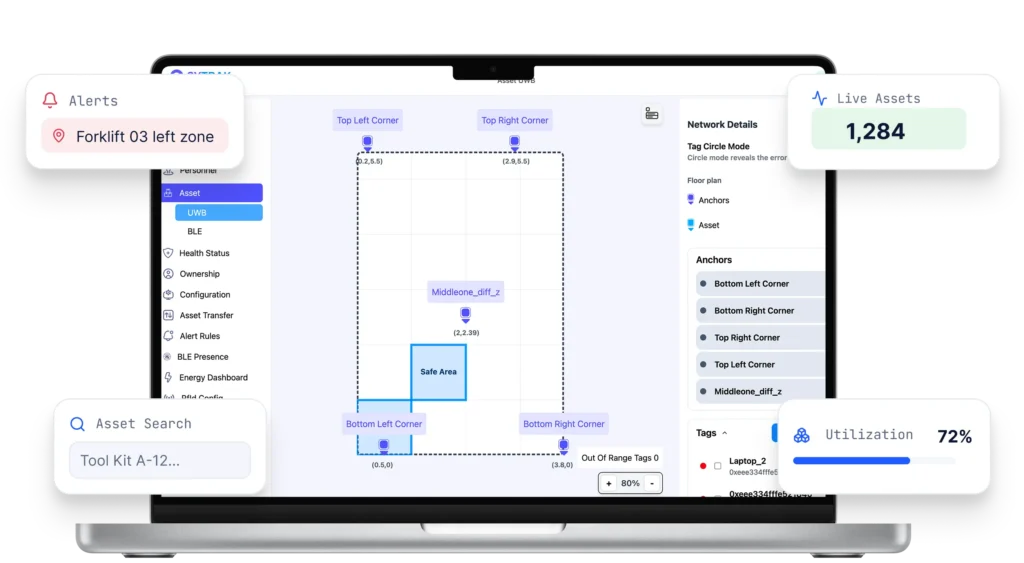
Task: Open Health Status in the sidebar
Action: tap(204, 253)
